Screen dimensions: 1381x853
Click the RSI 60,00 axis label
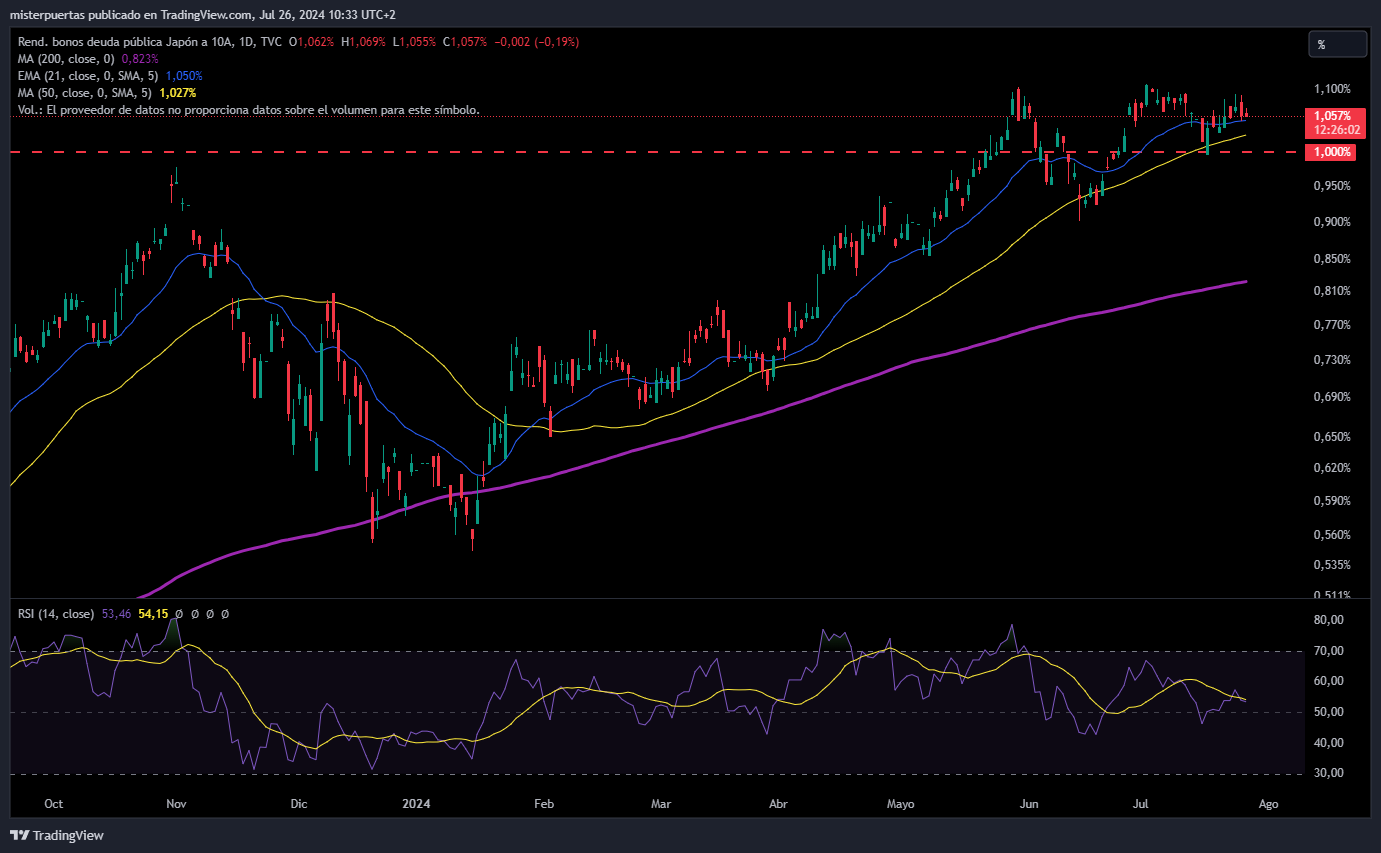1329,681
